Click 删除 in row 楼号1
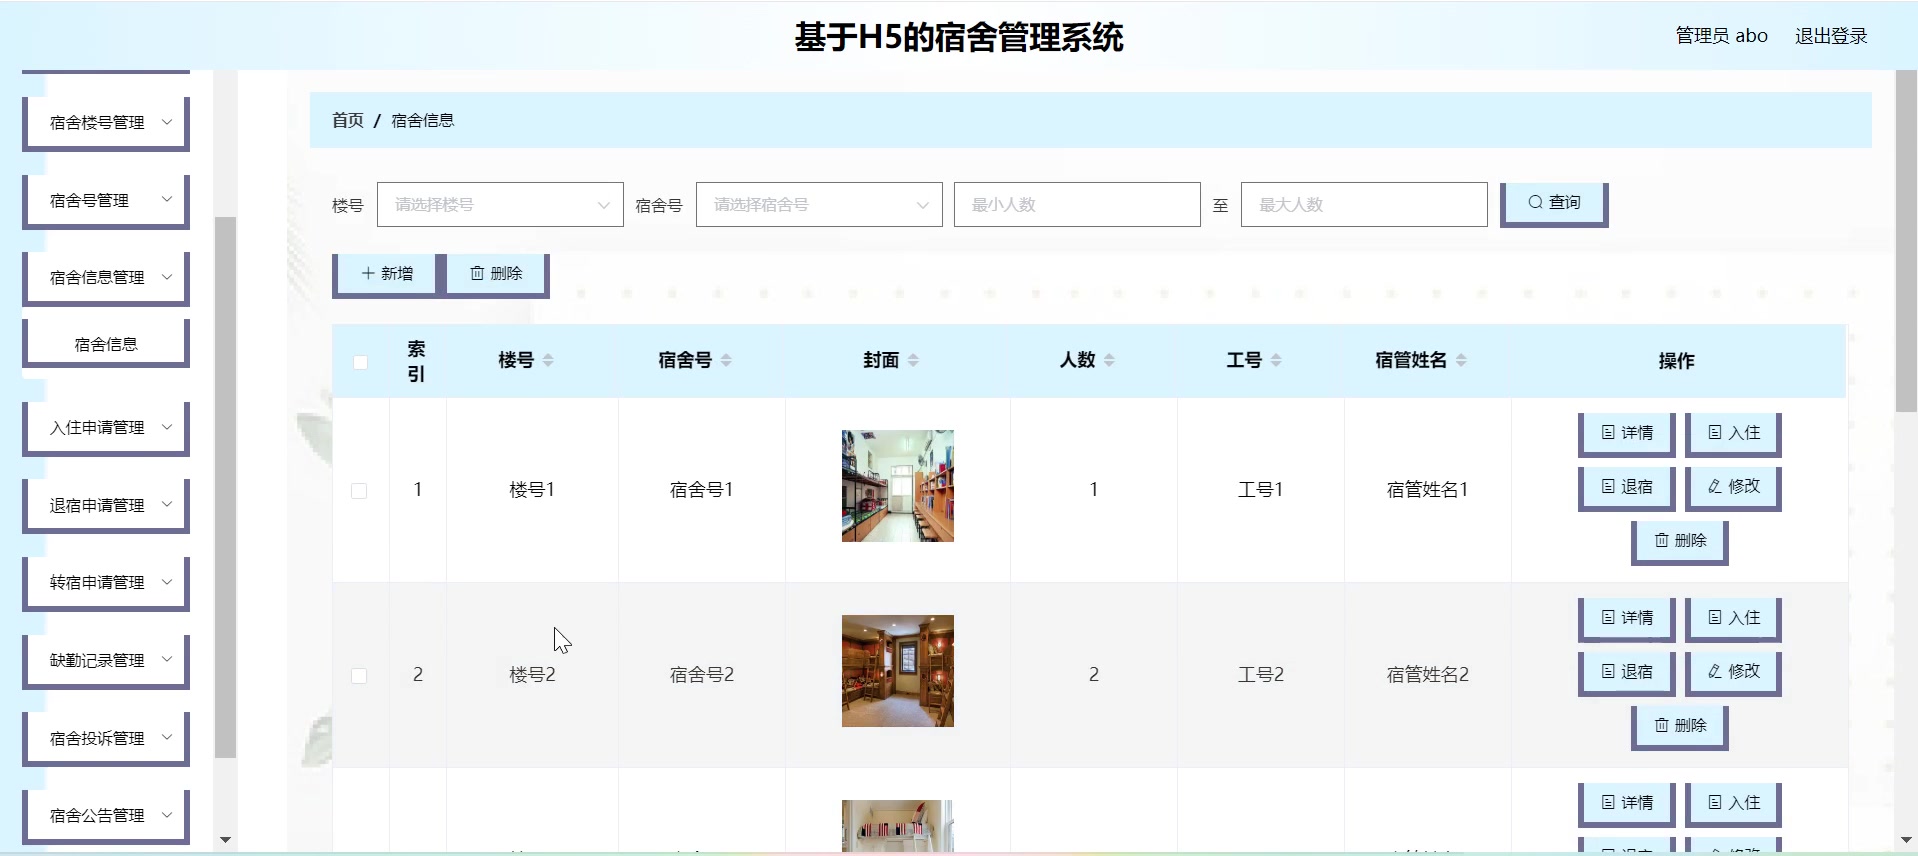The image size is (1918, 856). [1680, 541]
